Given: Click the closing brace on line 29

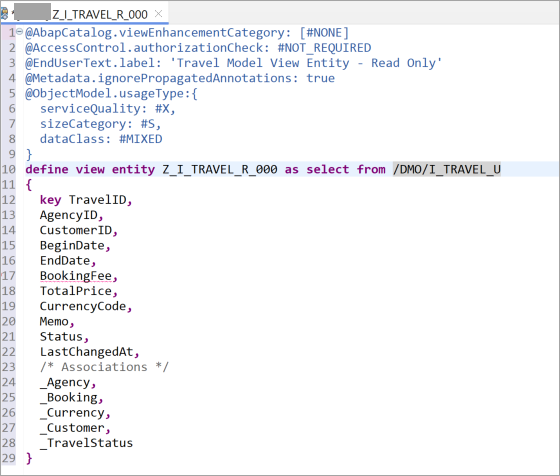Looking at the screenshot, I should (x=29, y=458).
